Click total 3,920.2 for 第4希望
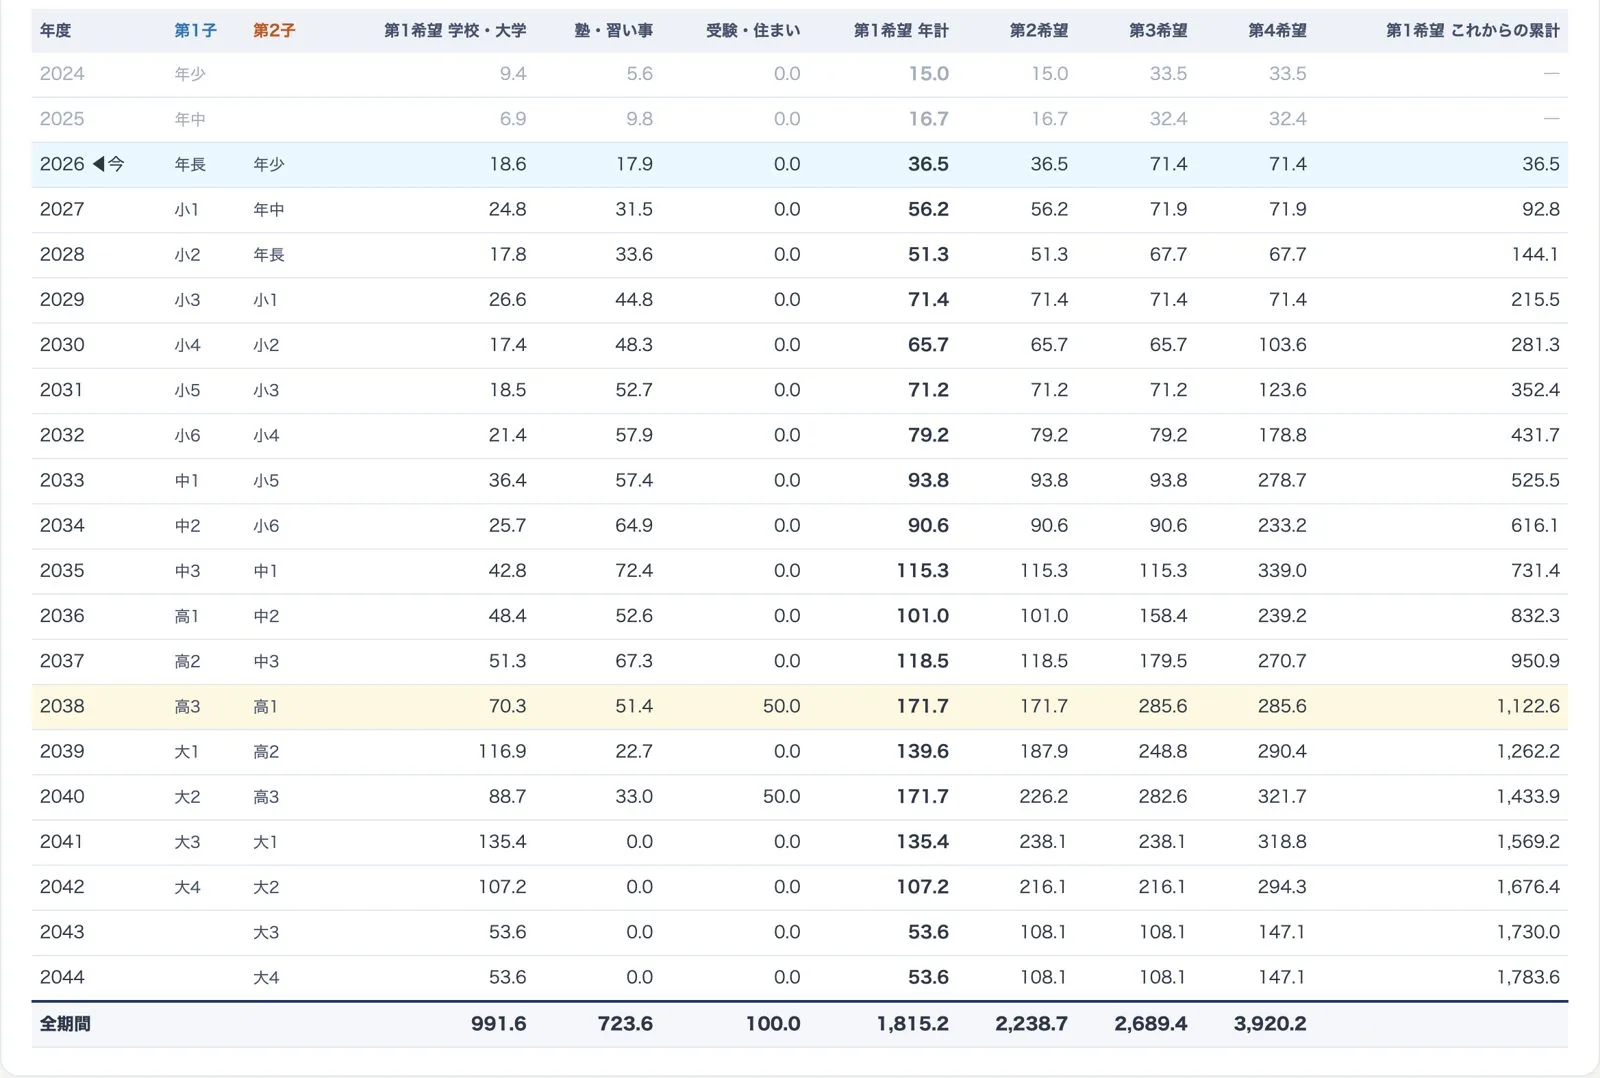Screen dimensions: 1600x1078 [x=1270, y=1024]
